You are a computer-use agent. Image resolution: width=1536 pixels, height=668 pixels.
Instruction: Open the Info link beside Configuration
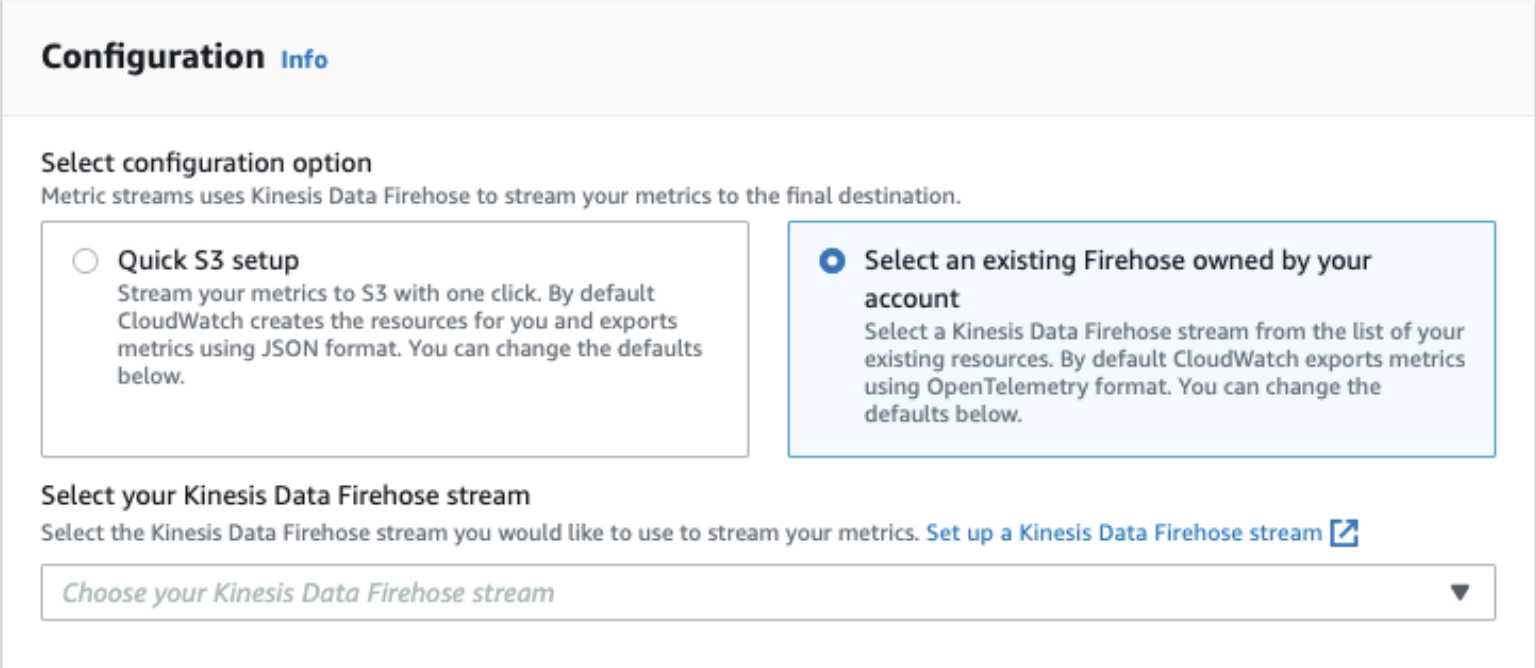(304, 60)
